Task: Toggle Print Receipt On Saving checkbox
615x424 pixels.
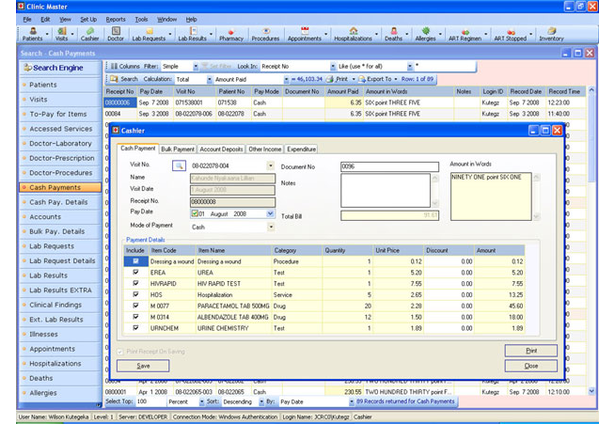Action: 120,351
